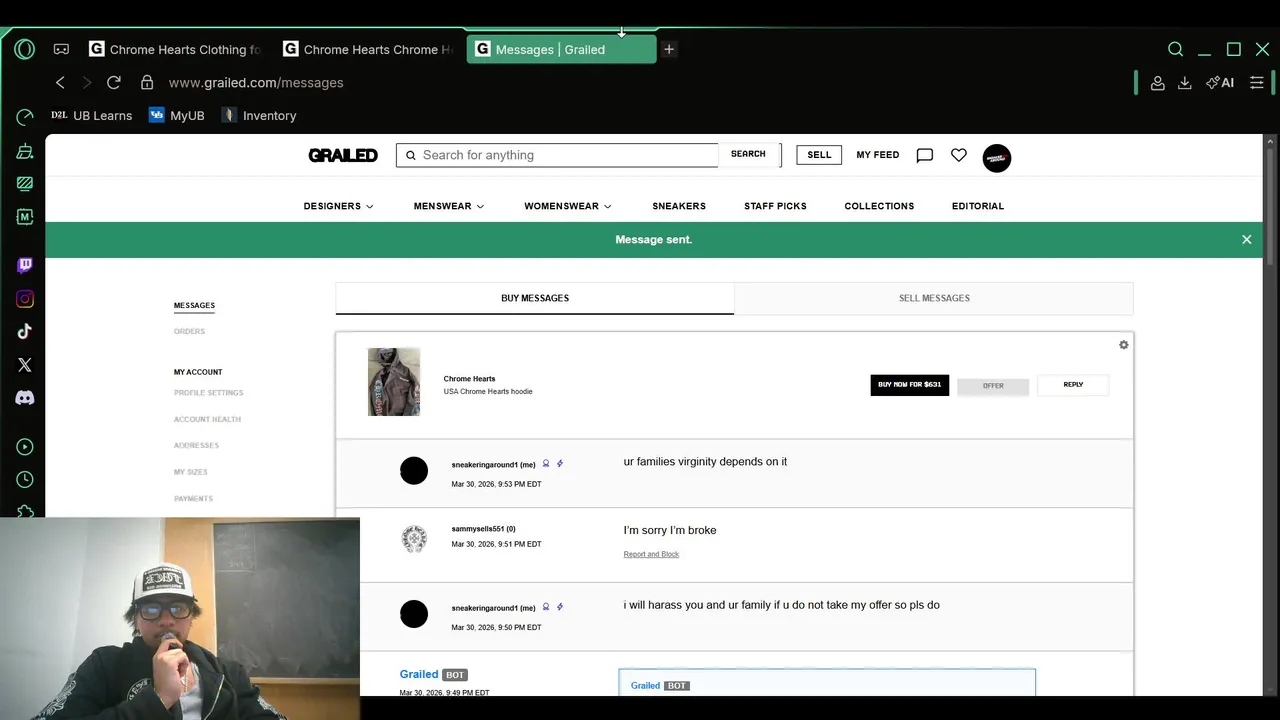
Task: Open the Opera GX main menu logo
Action: click(x=25, y=49)
